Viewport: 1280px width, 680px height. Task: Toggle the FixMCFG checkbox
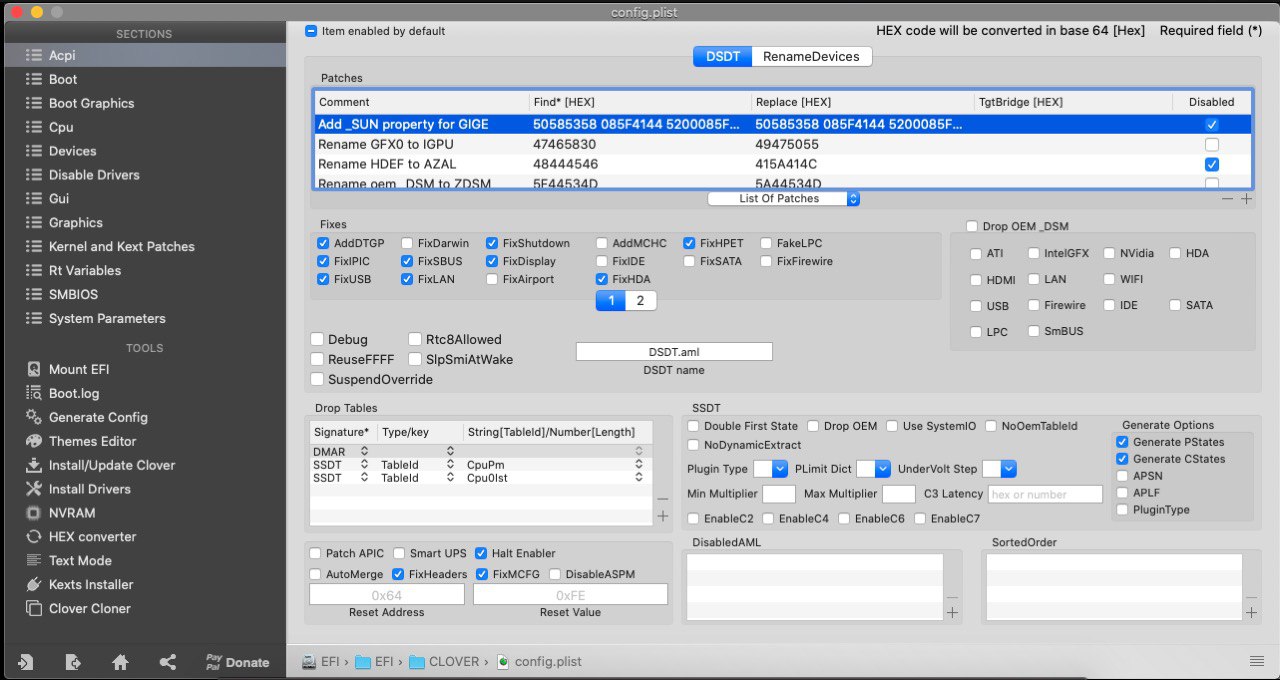(481, 575)
